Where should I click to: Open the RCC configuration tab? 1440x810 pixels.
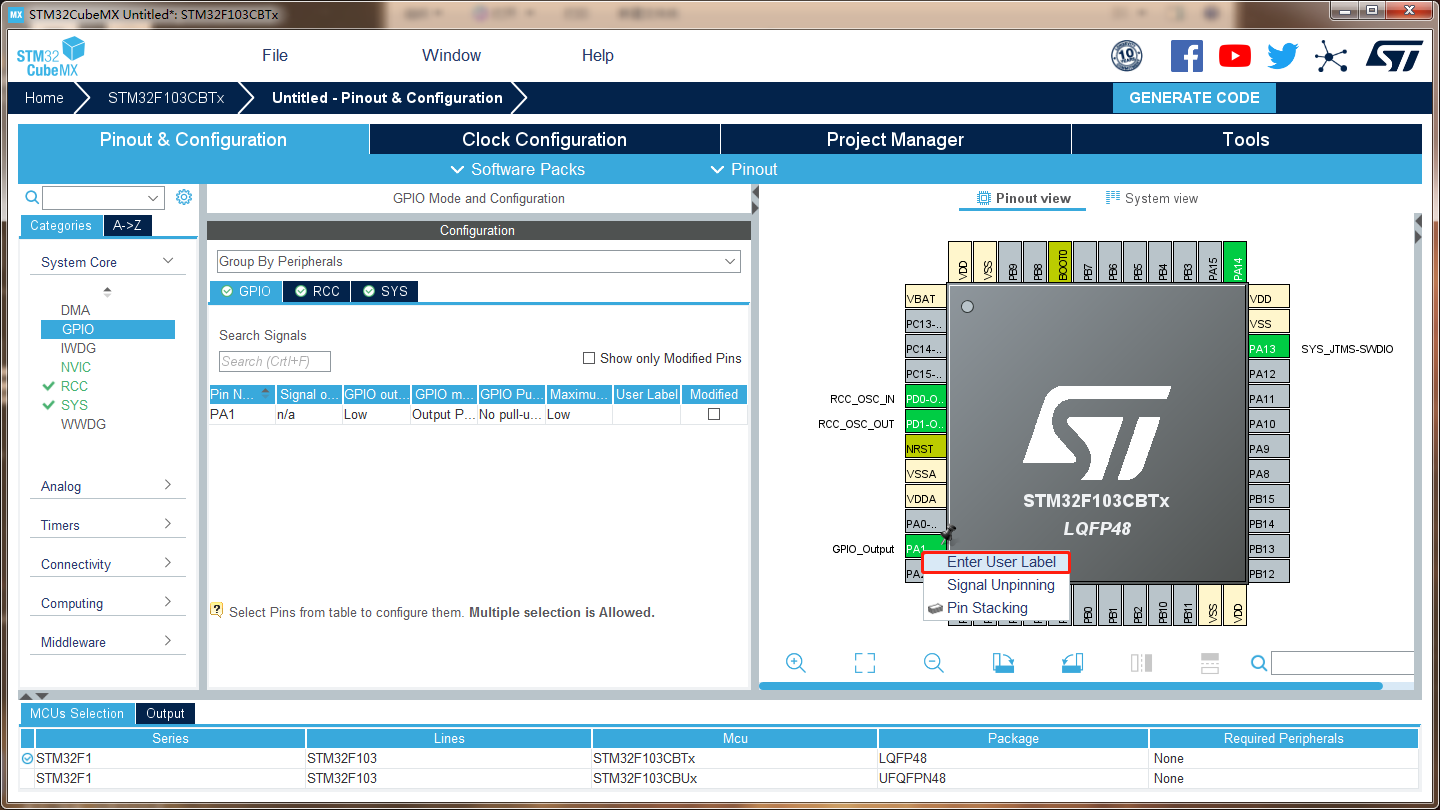click(316, 291)
